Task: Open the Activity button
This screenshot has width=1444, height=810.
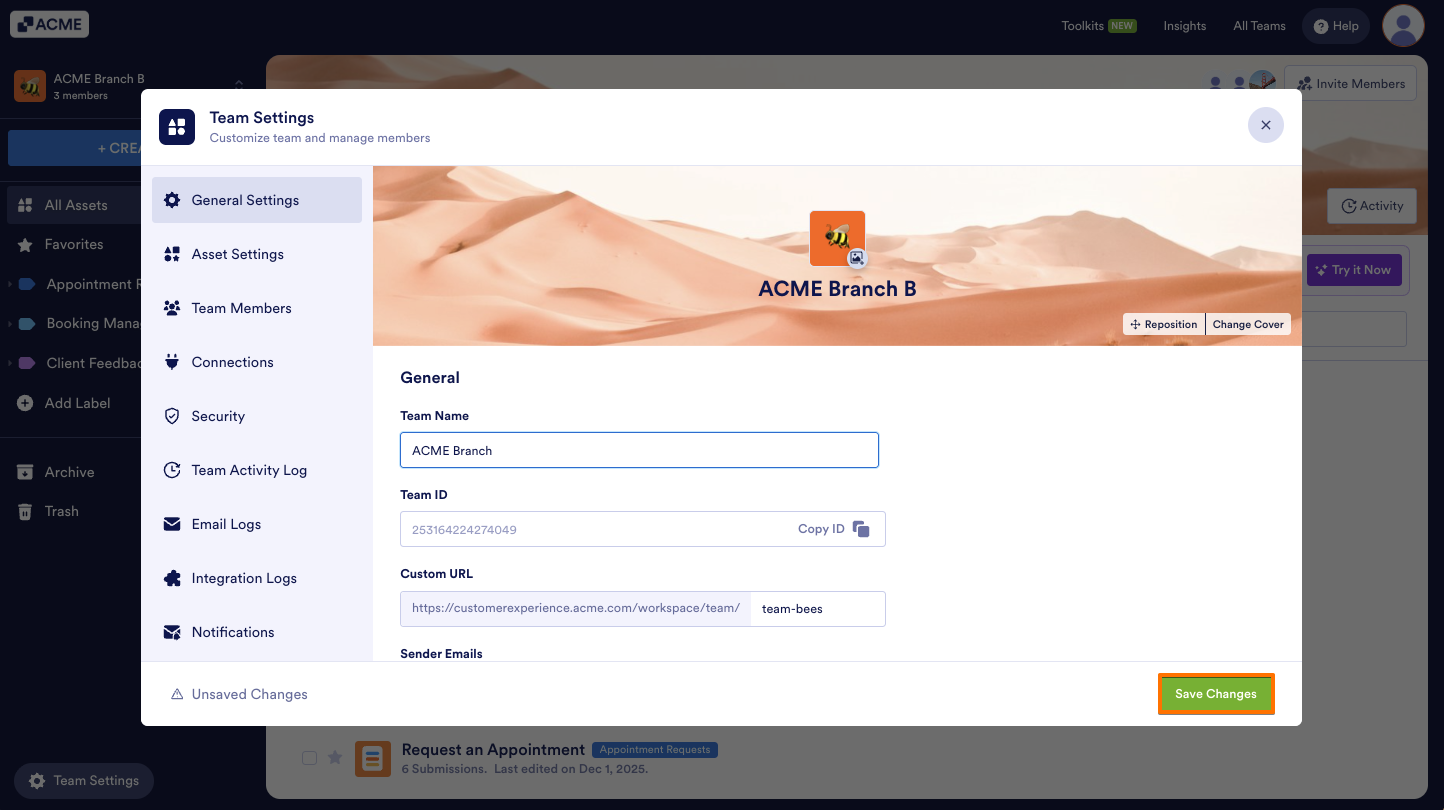Action: tap(1372, 206)
